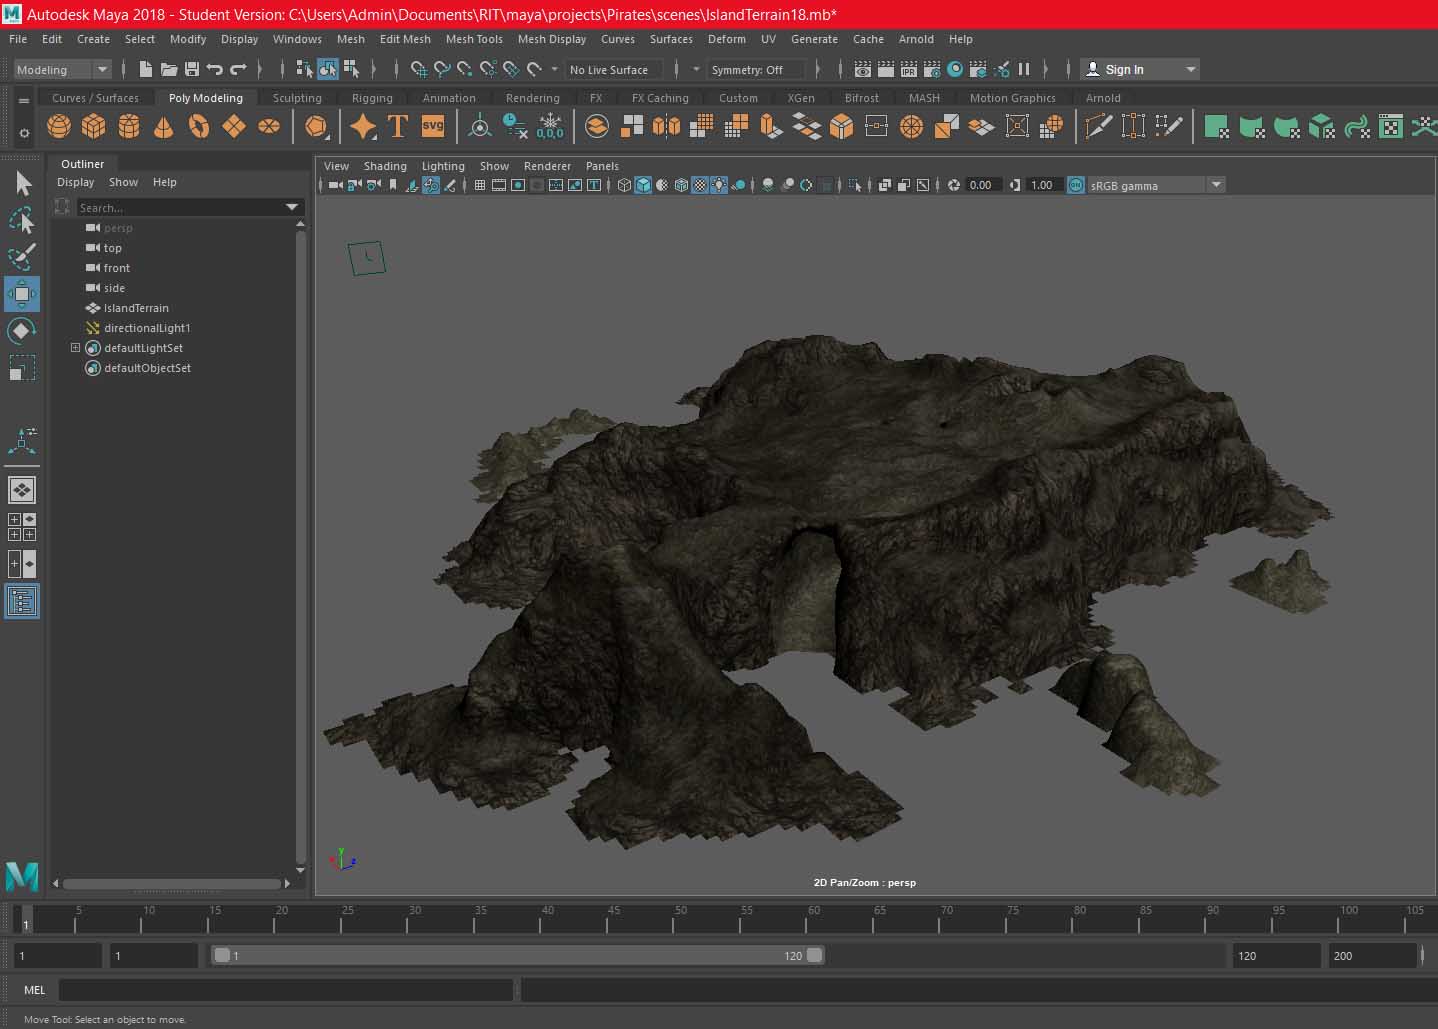Switch to the Rendering shelf tab
The image size is (1438, 1029).
click(532, 98)
